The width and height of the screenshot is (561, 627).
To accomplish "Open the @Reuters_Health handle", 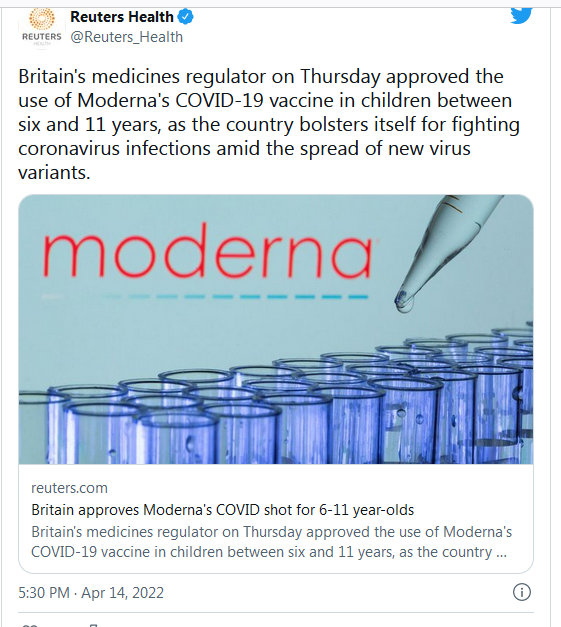I will pos(126,37).
